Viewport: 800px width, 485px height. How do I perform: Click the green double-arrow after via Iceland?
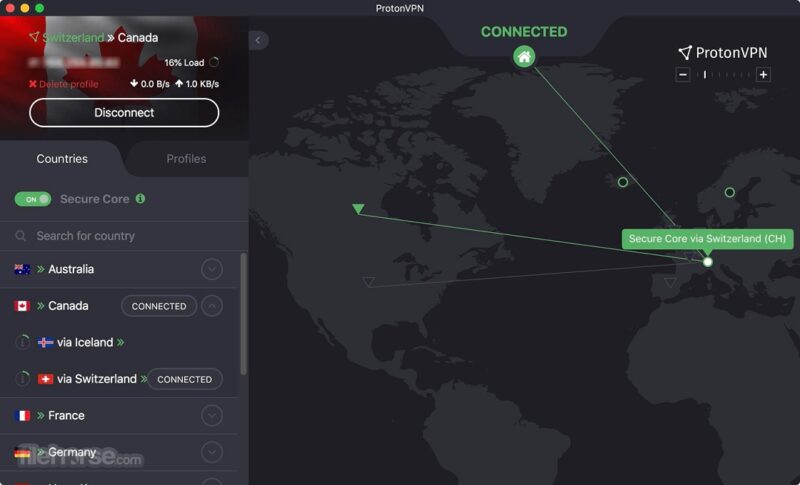tap(120, 342)
